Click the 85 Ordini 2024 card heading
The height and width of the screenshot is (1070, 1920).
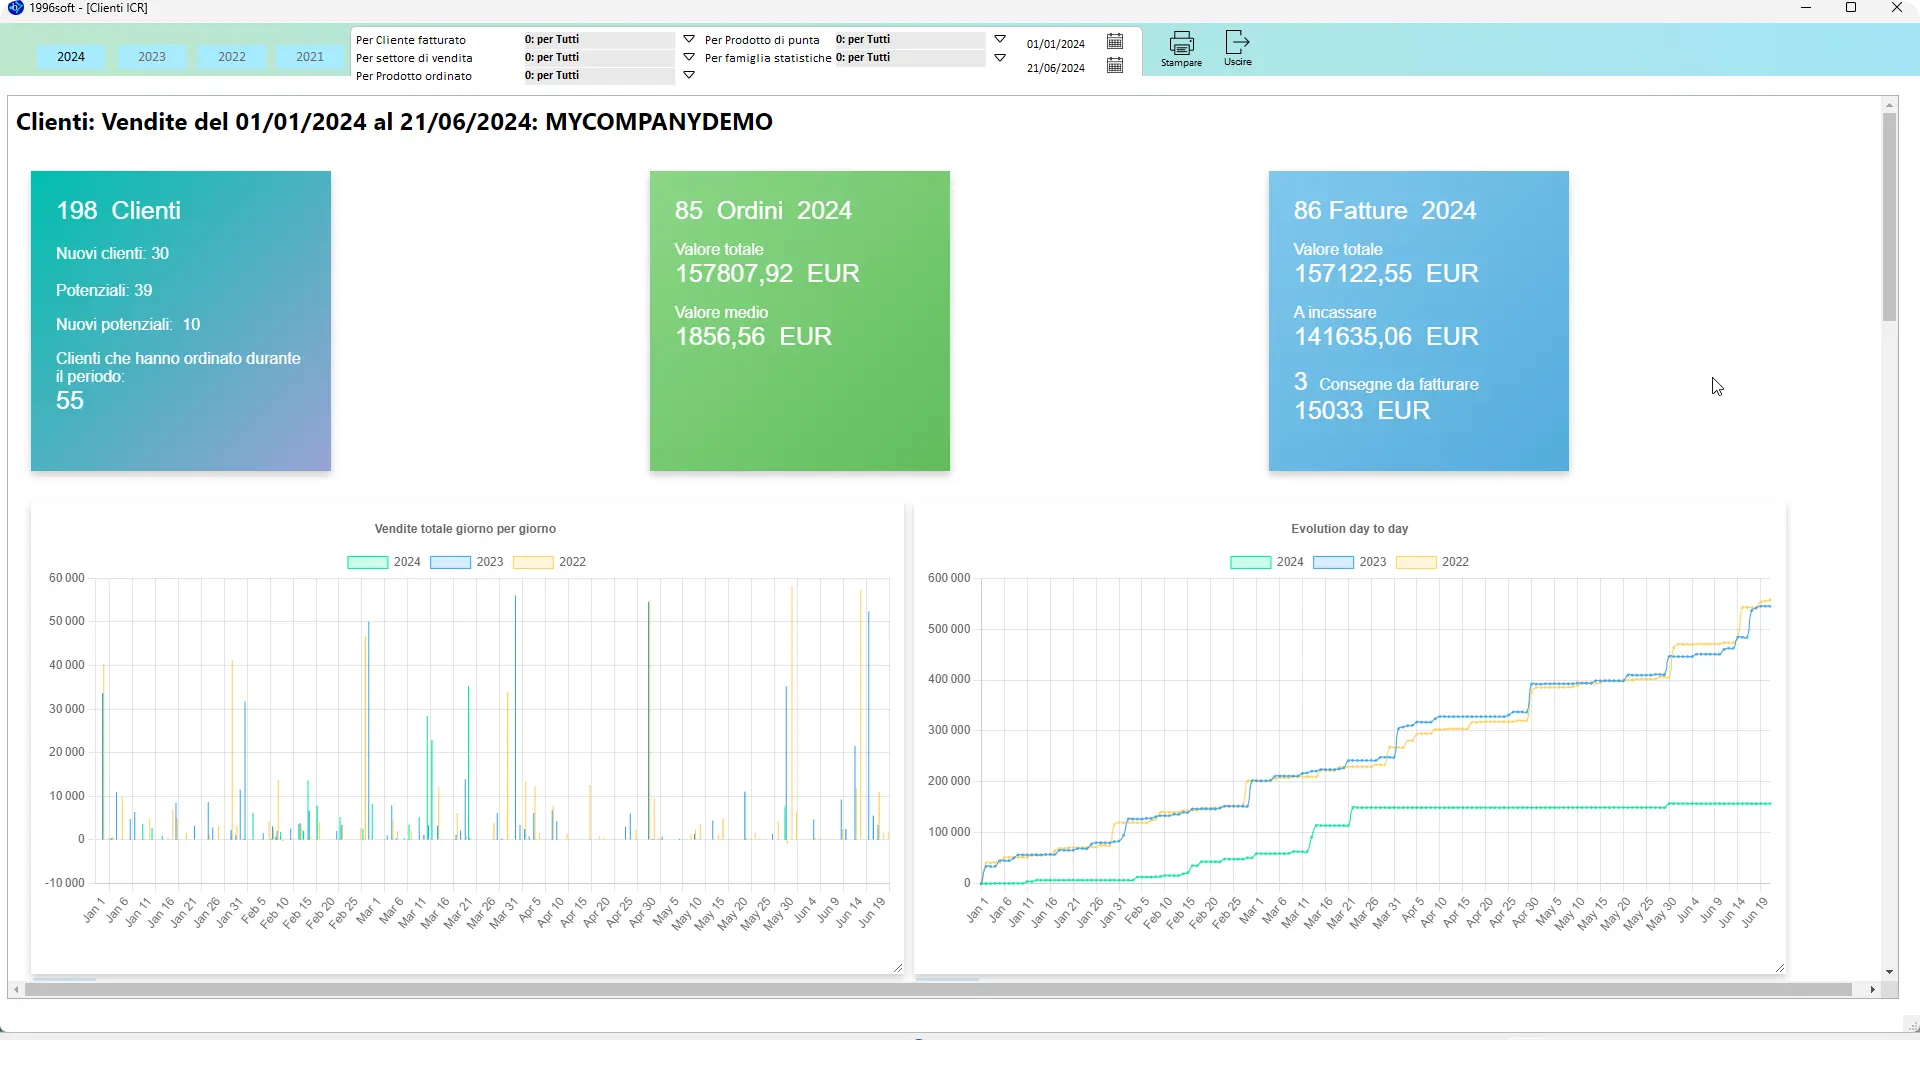tap(763, 211)
